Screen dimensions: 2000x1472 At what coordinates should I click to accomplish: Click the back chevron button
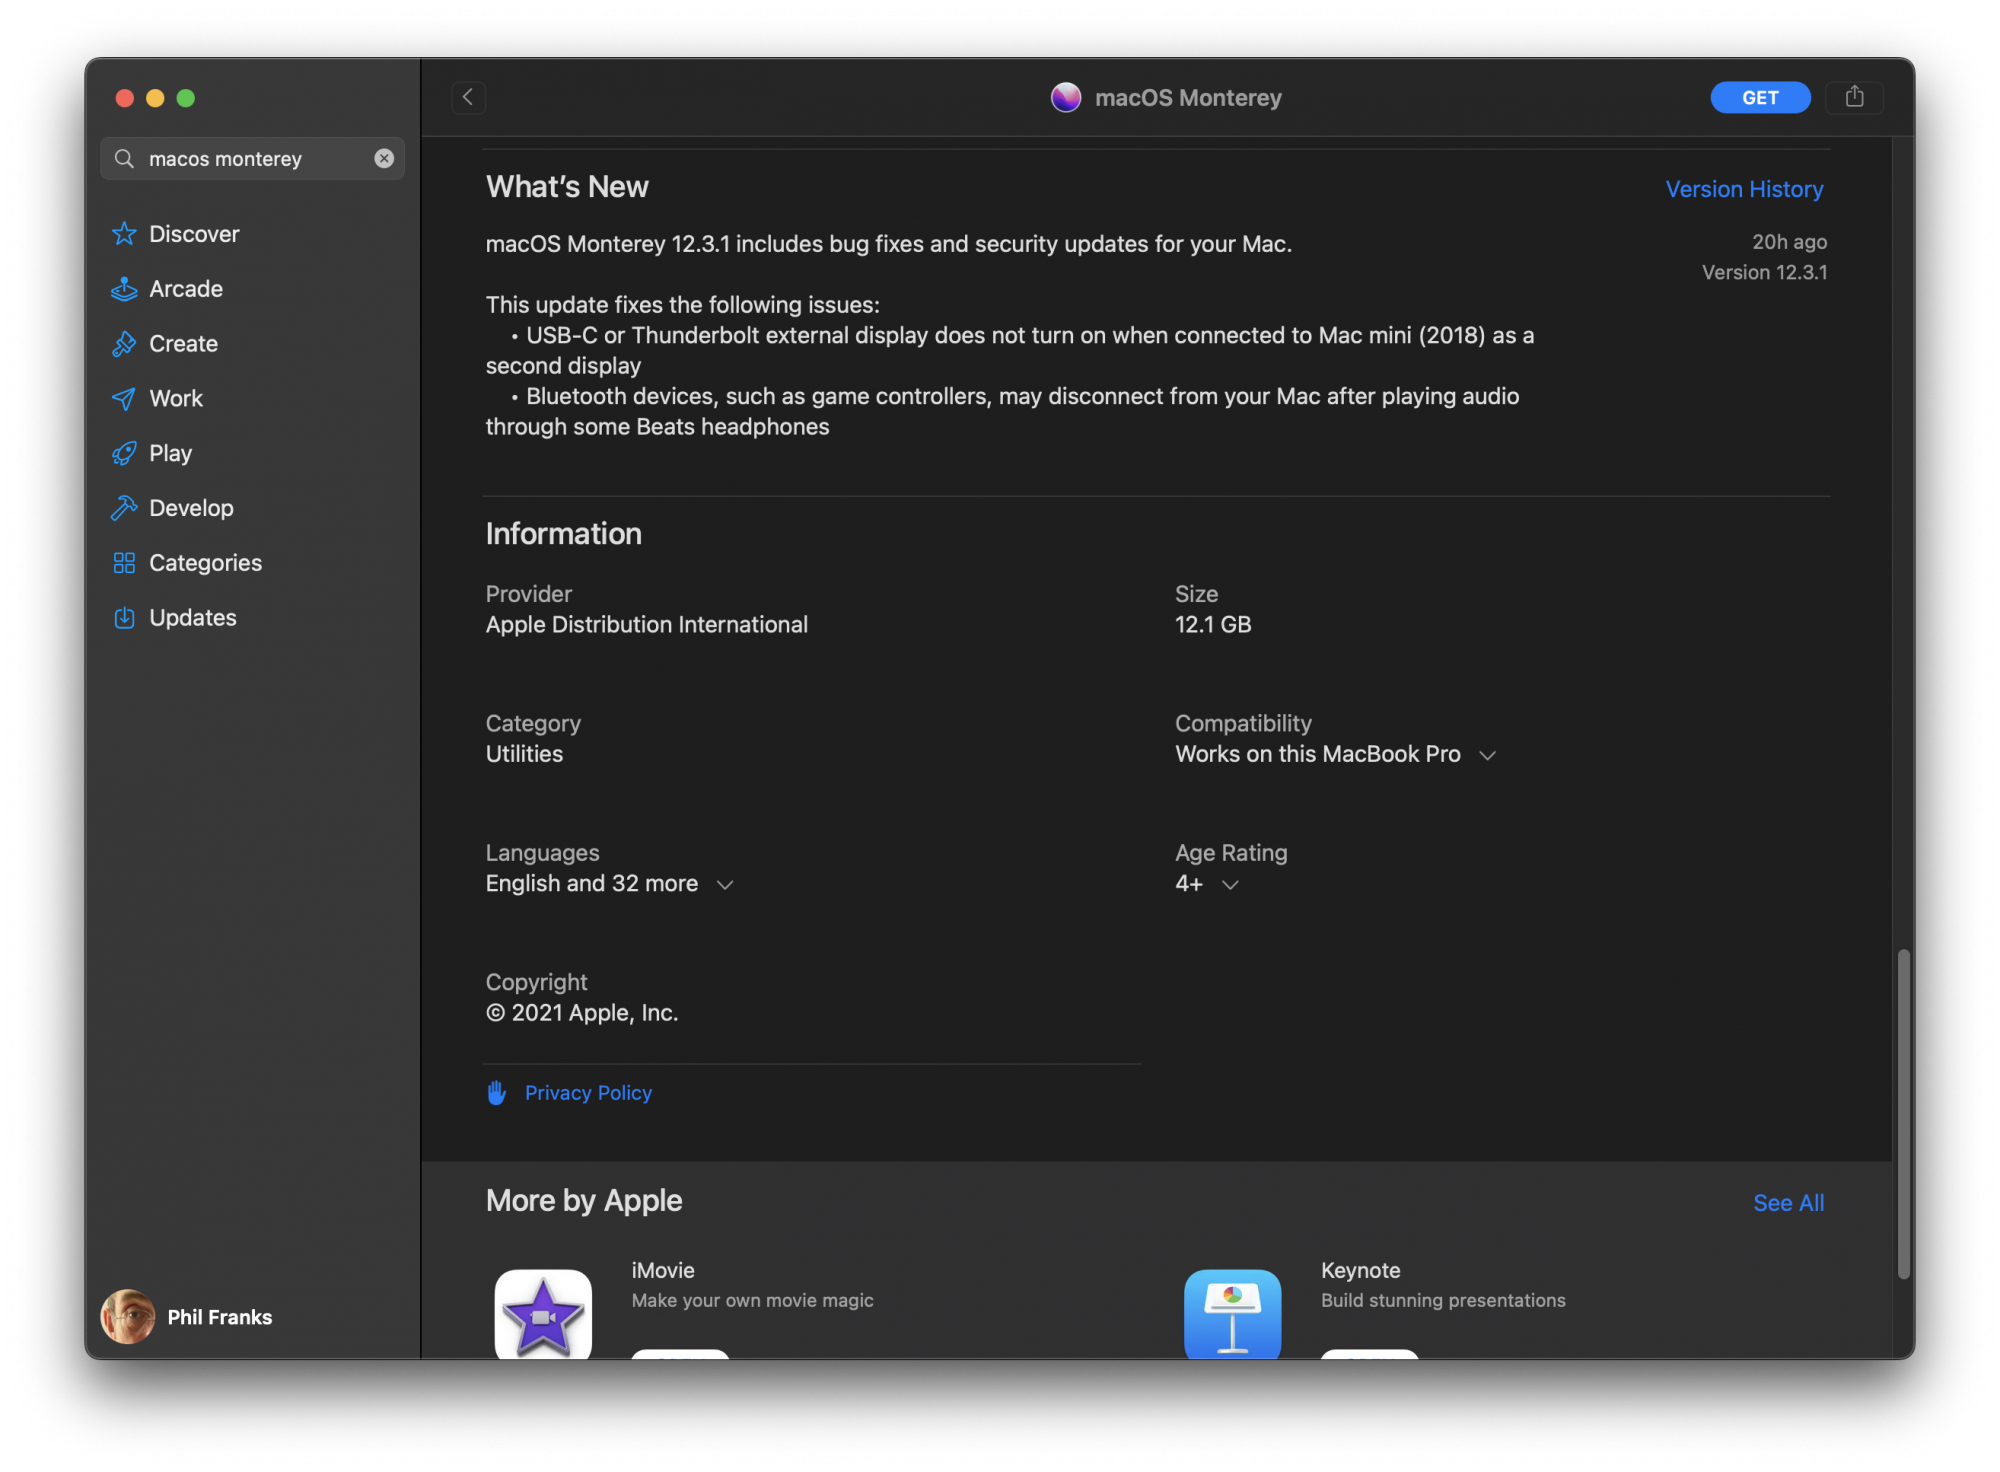pos(468,97)
